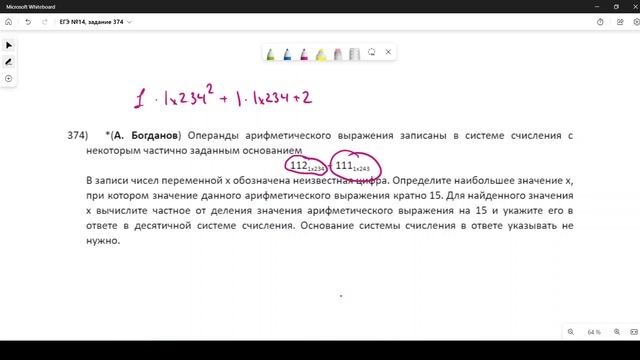
Task: Click the number 112 in expression
Action: click(299, 165)
